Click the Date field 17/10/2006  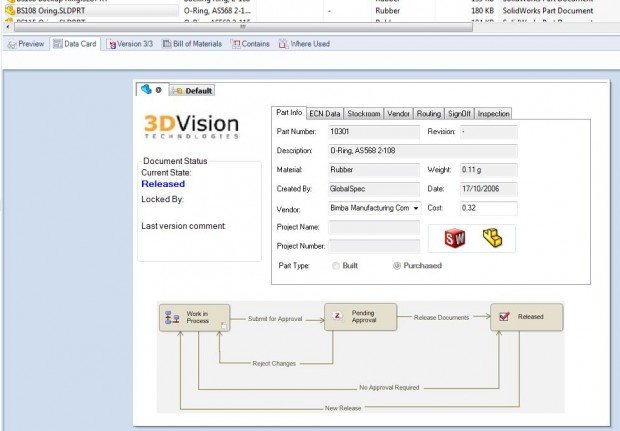pyautogui.click(x=488, y=189)
